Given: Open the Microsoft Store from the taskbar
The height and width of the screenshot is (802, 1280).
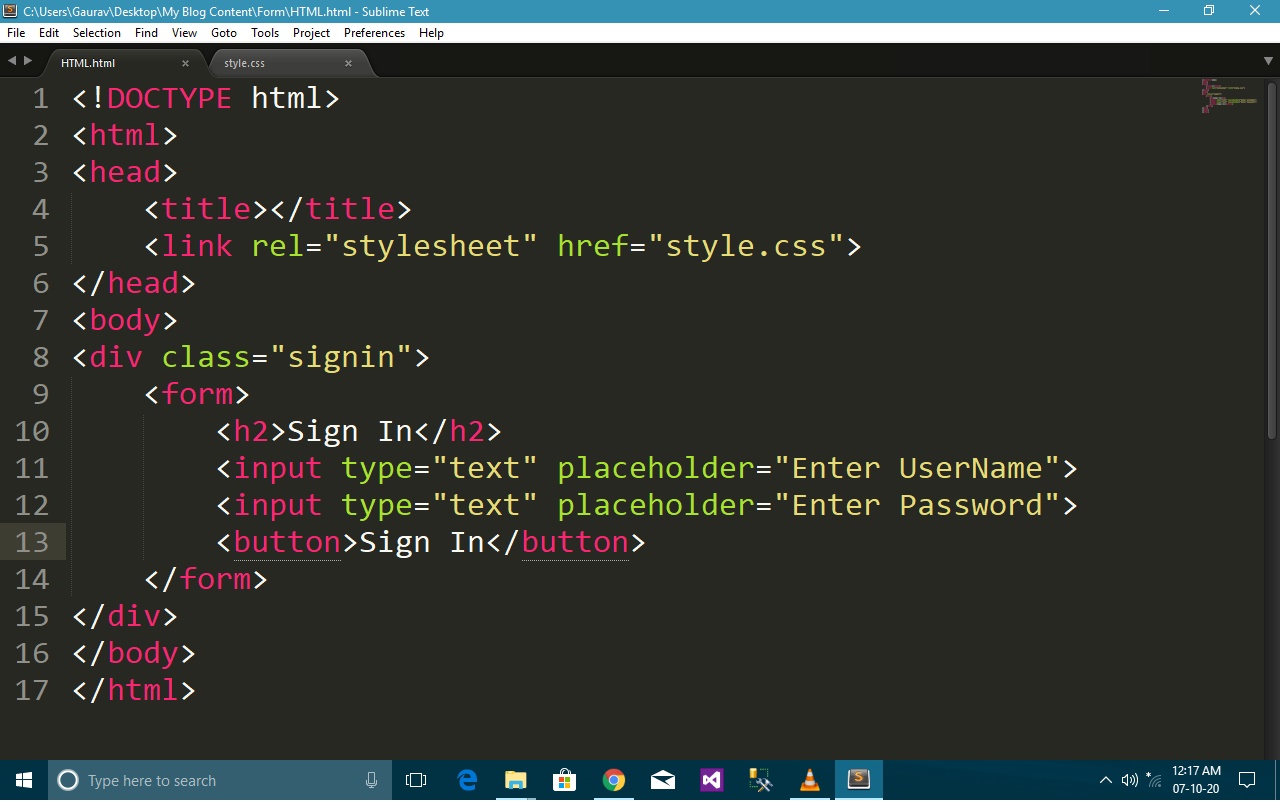Looking at the screenshot, I should coord(564,780).
